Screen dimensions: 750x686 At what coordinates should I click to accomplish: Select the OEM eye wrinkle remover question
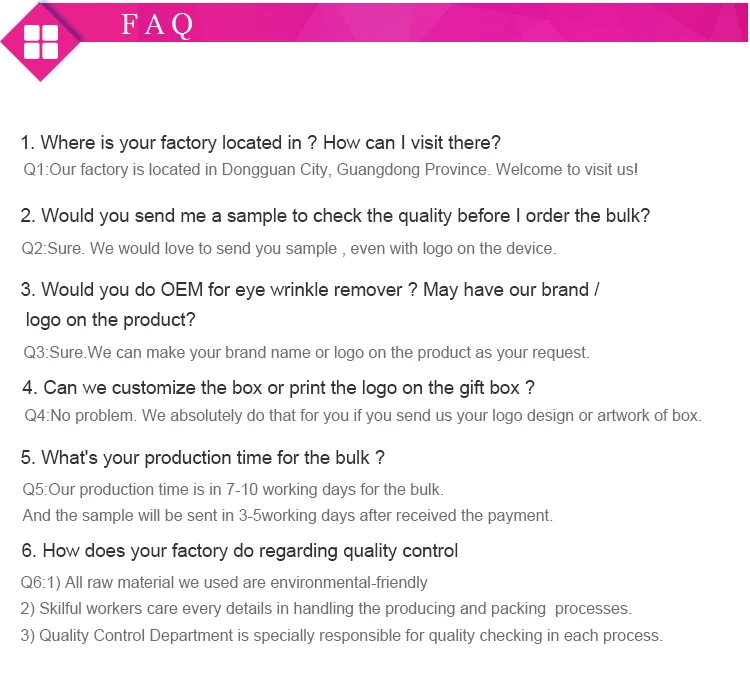click(310, 290)
